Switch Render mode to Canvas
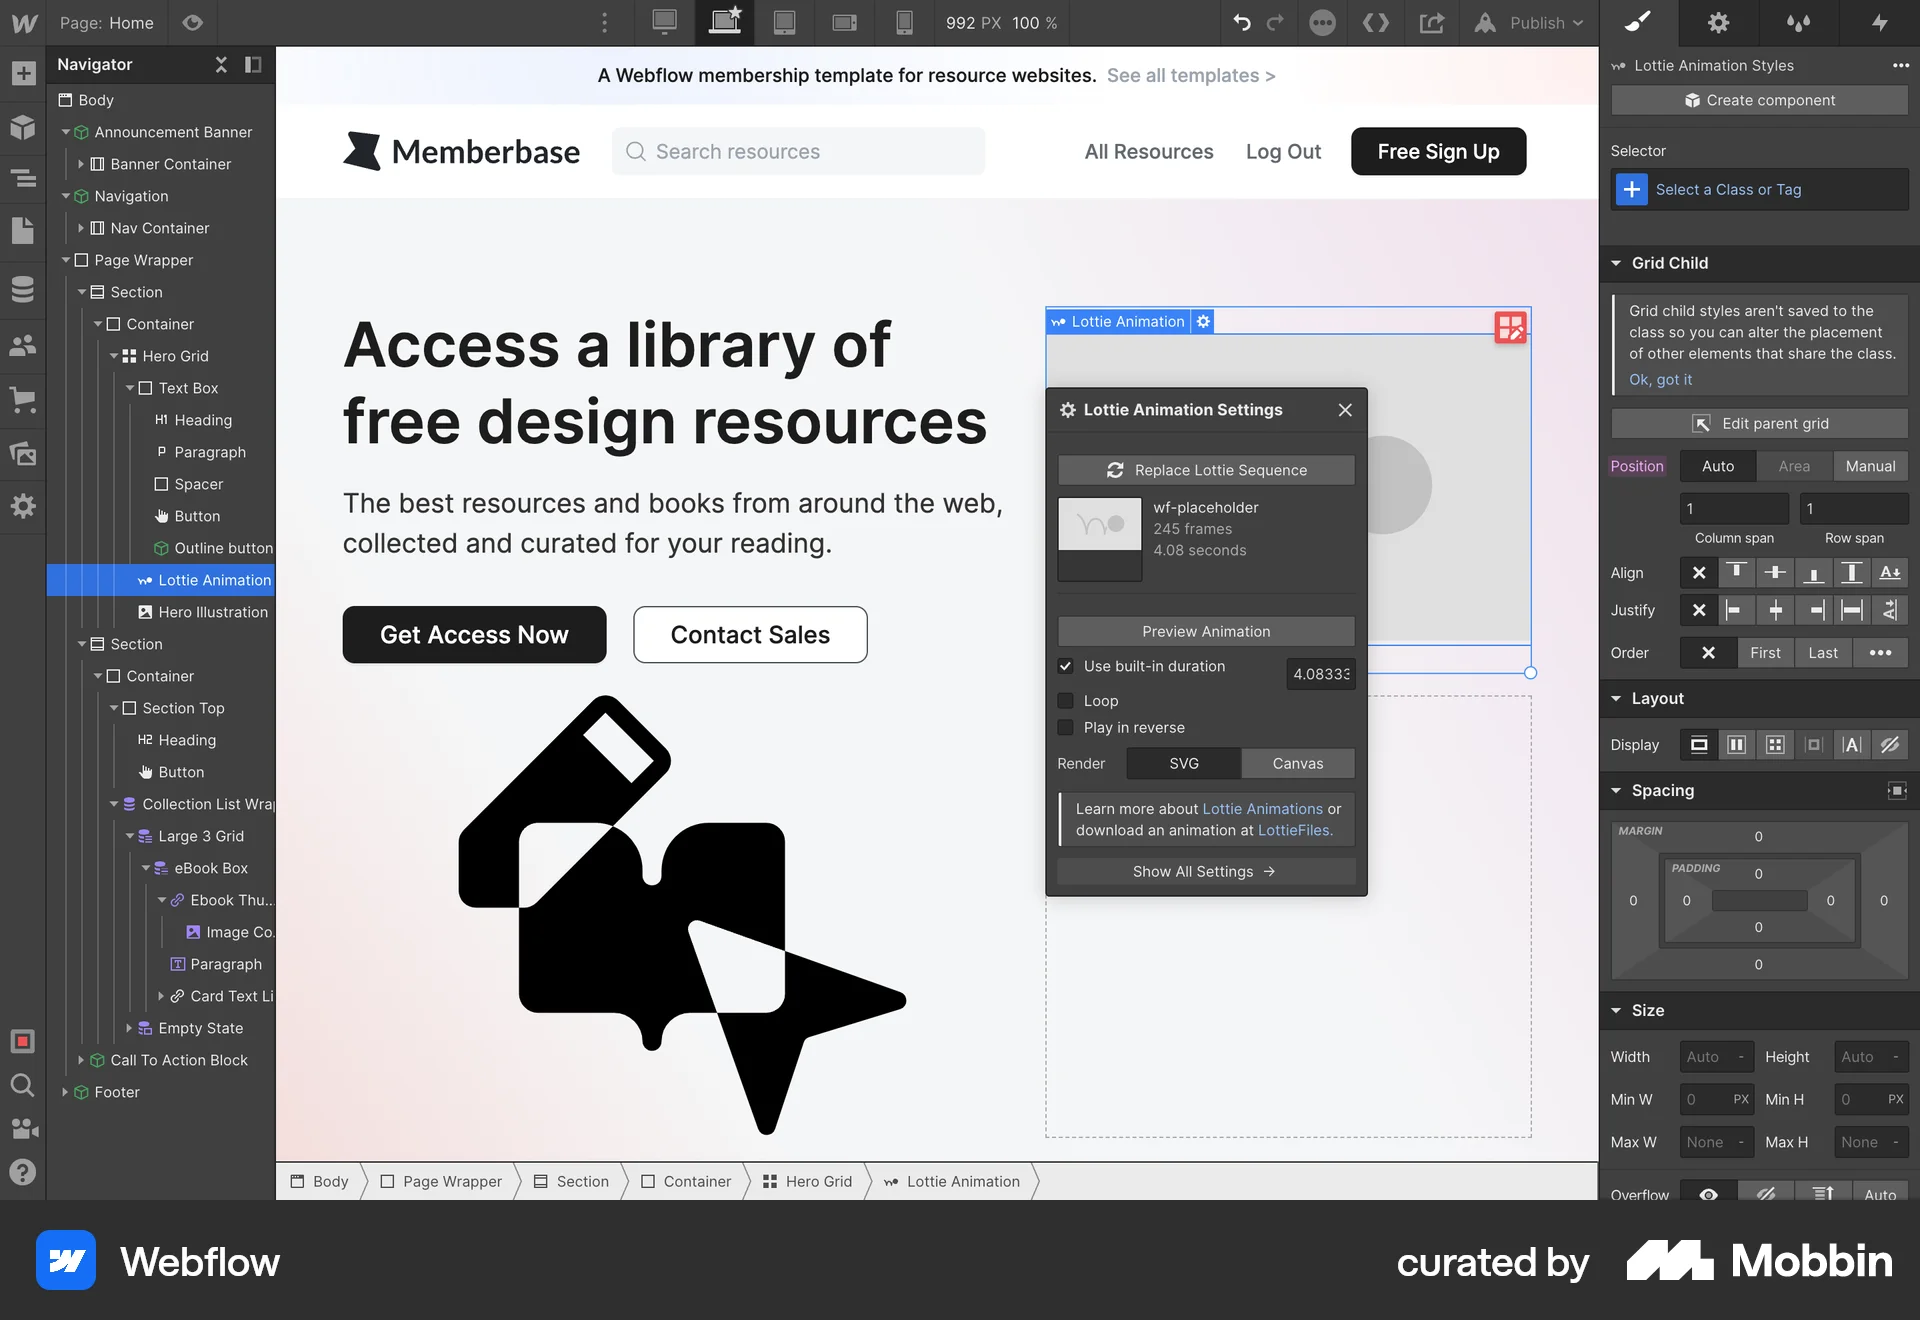The height and width of the screenshot is (1320, 1920). click(x=1297, y=763)
